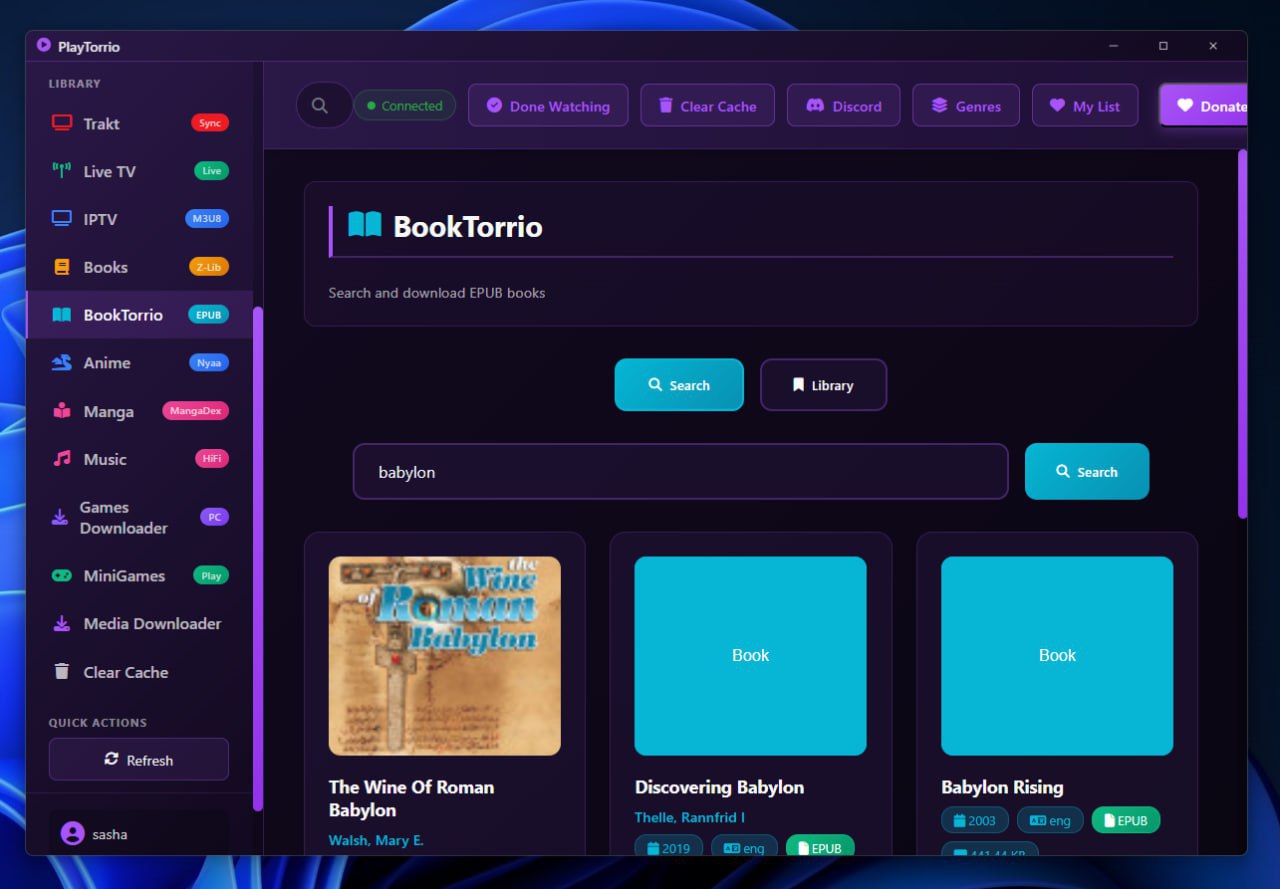This screenshot has width=1280, height=889.
Task: Click the BookTorrio page heading
Action: [467, 227]
